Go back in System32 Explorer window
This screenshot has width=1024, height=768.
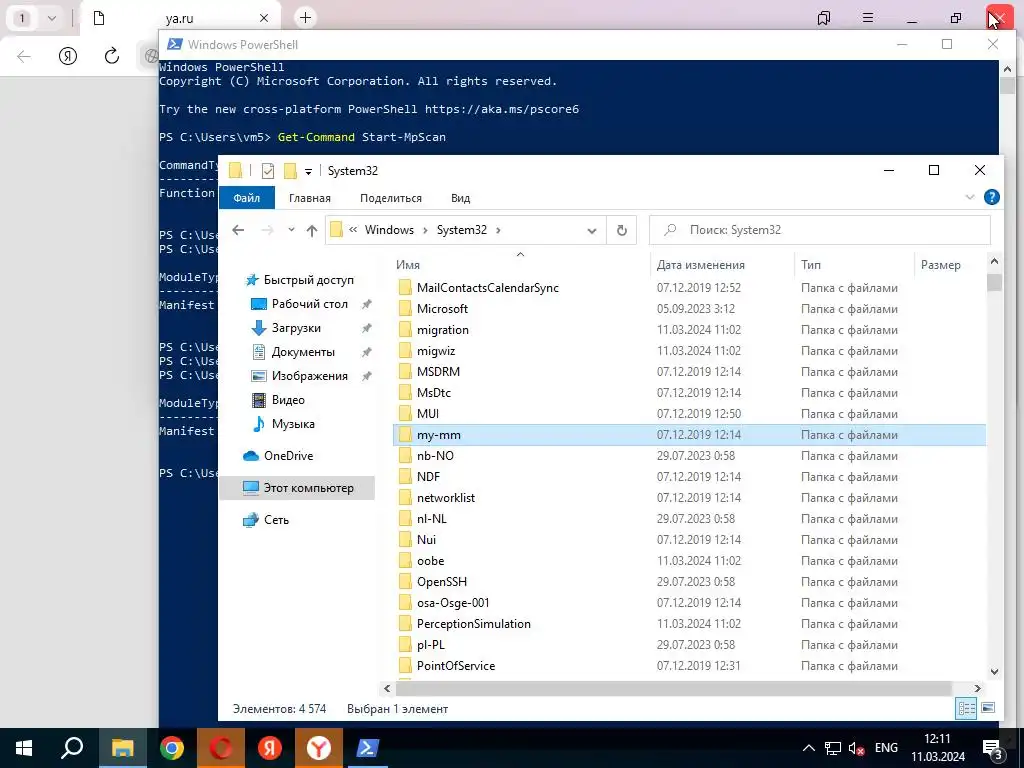coord(238,230)
